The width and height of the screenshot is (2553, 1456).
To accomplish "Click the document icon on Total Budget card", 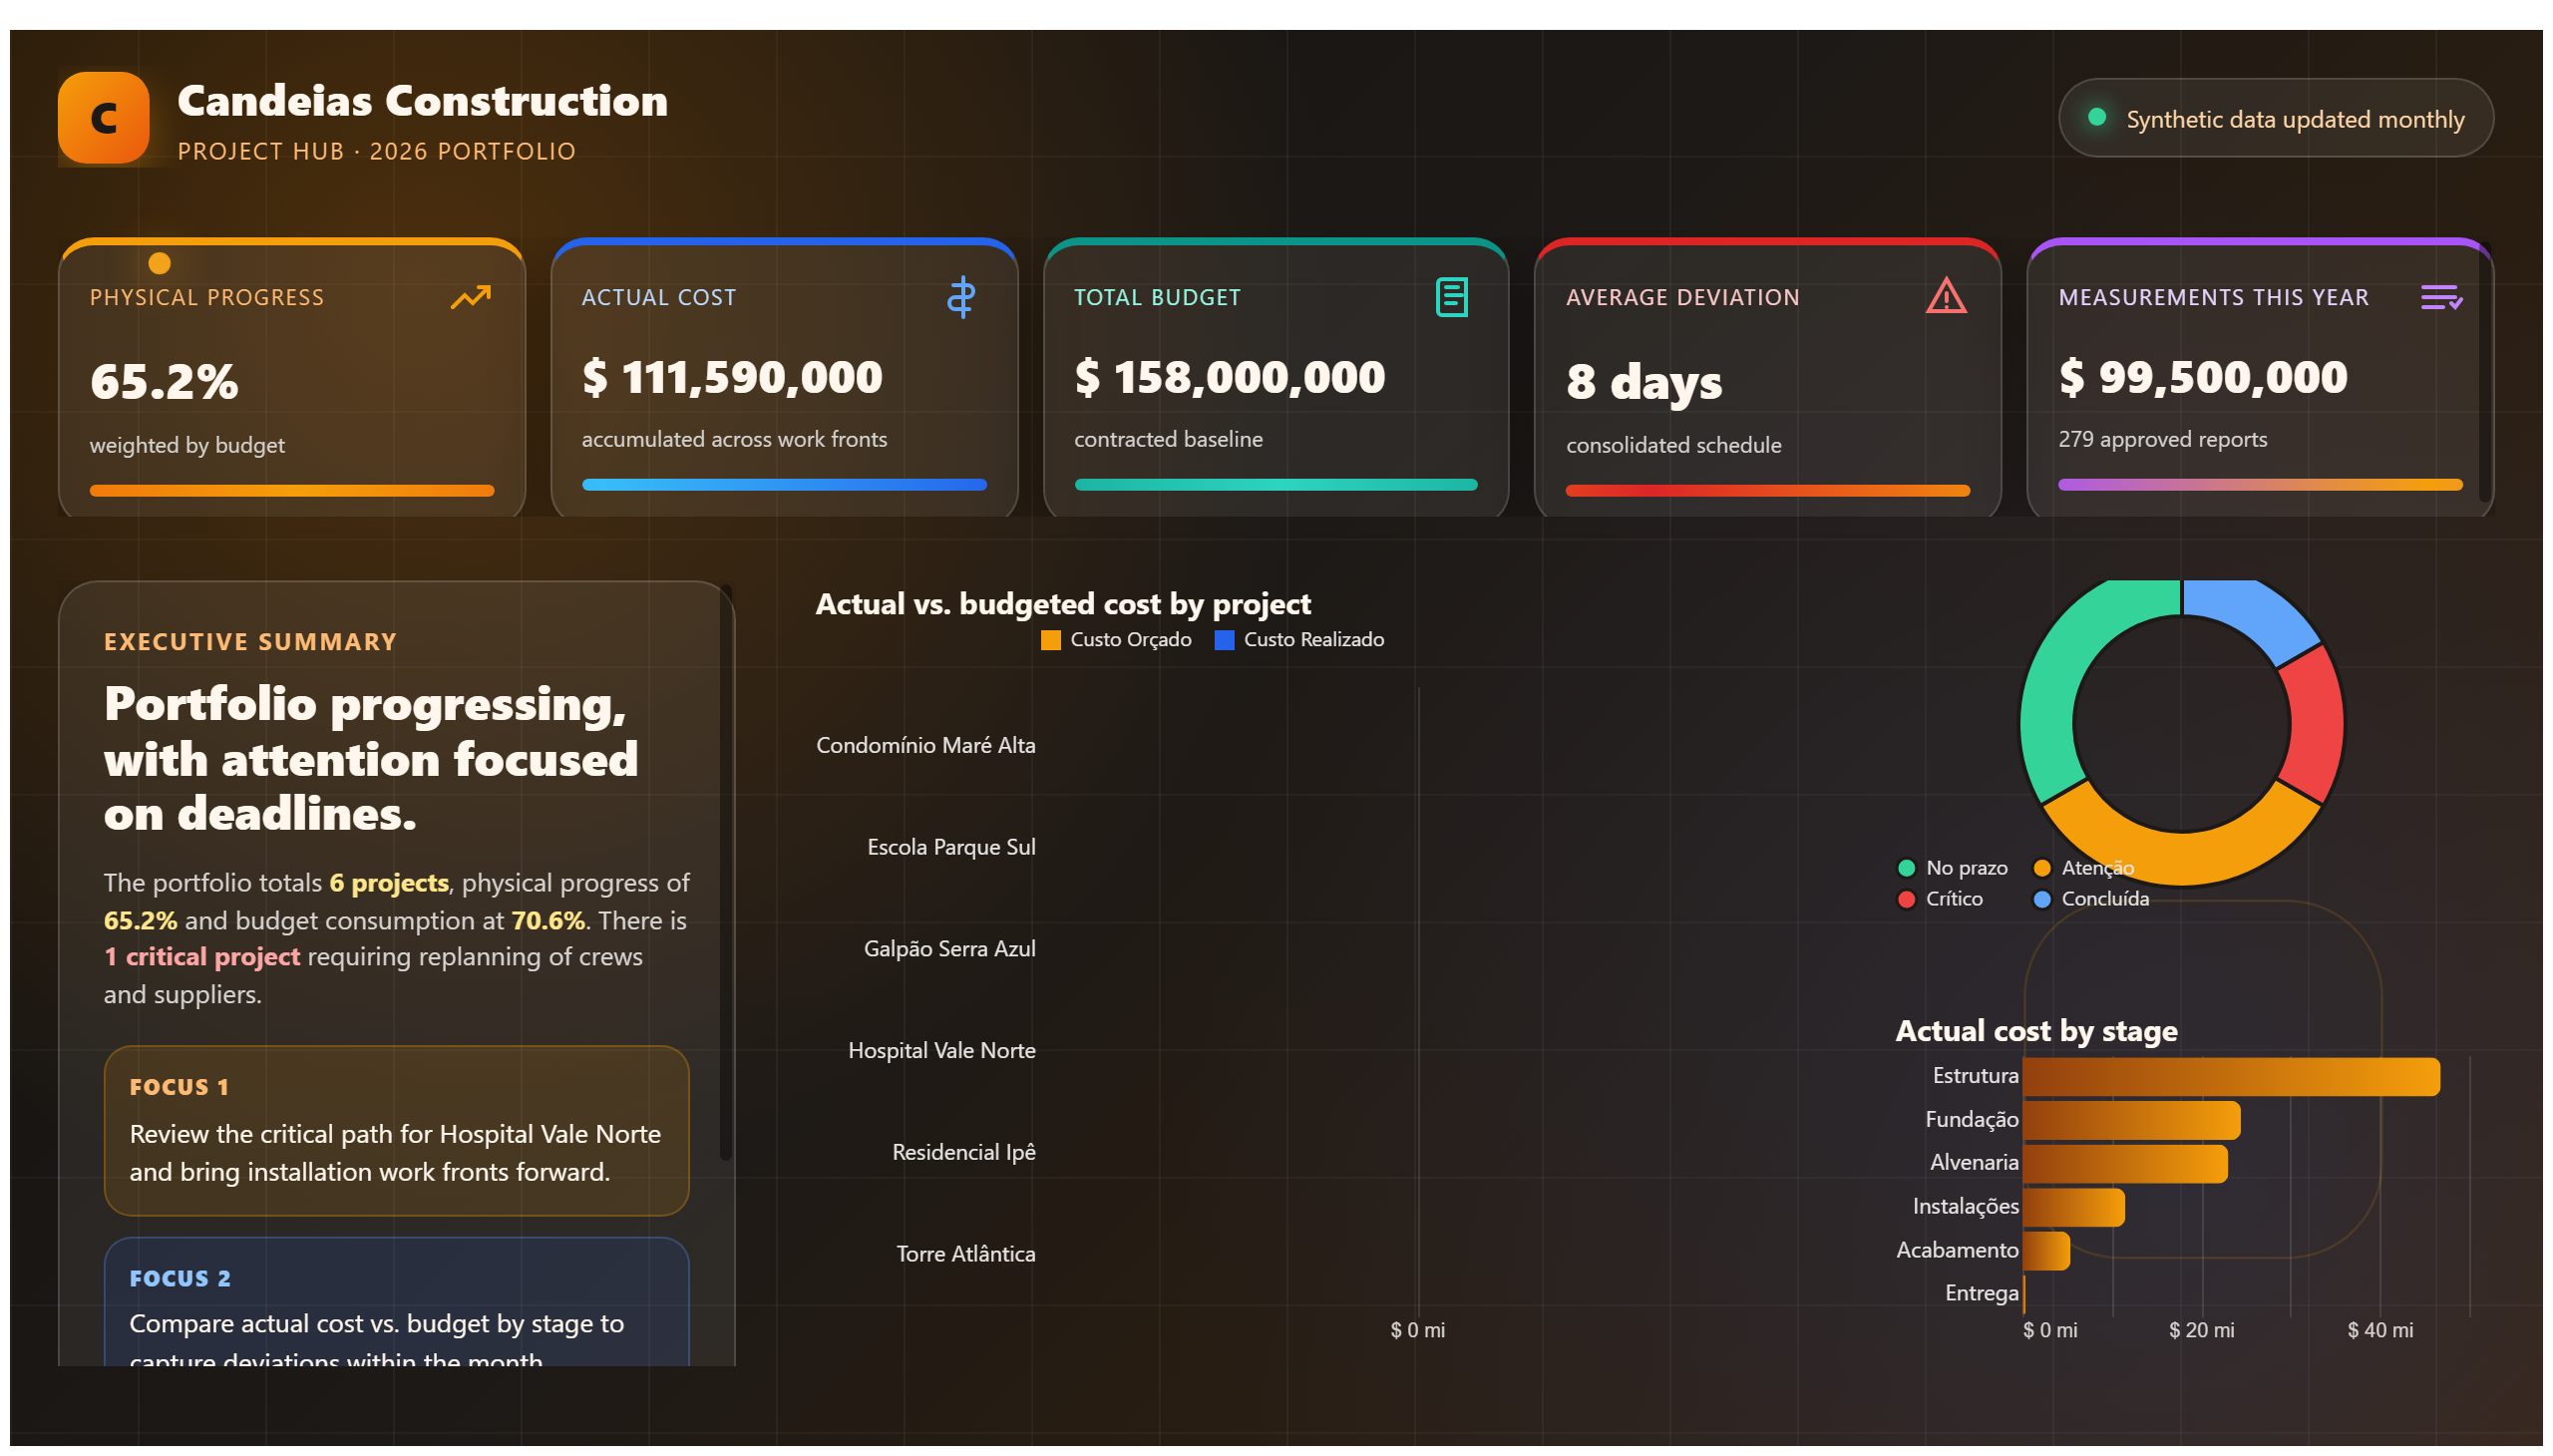I will (x=1452, y=297).
